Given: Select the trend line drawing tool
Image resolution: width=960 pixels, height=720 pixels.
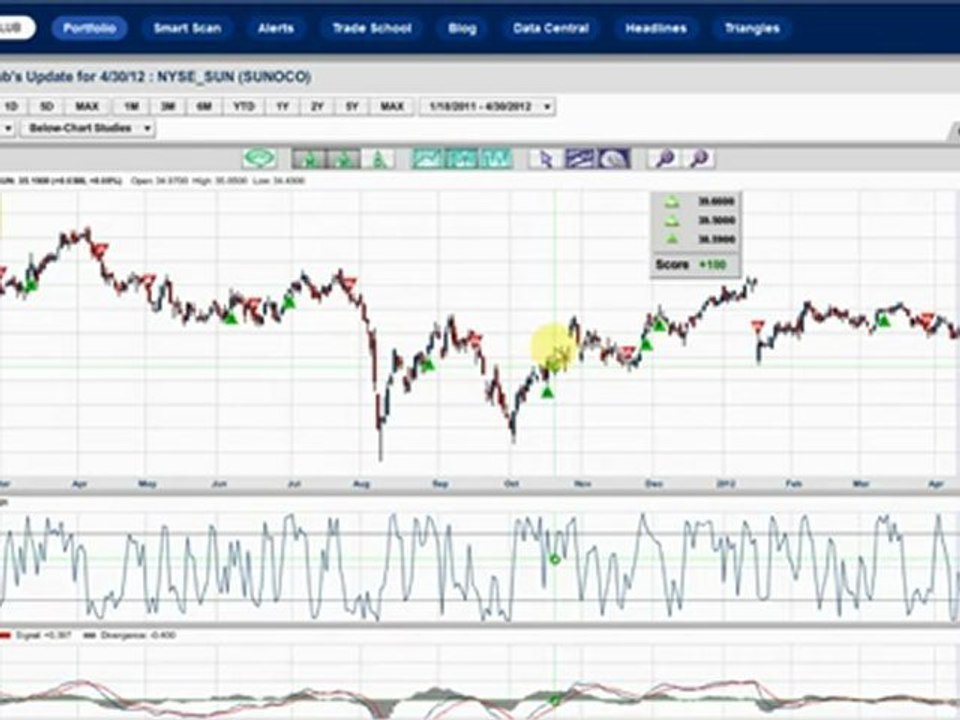Looking at the screenshot, I should pos(580,159).
